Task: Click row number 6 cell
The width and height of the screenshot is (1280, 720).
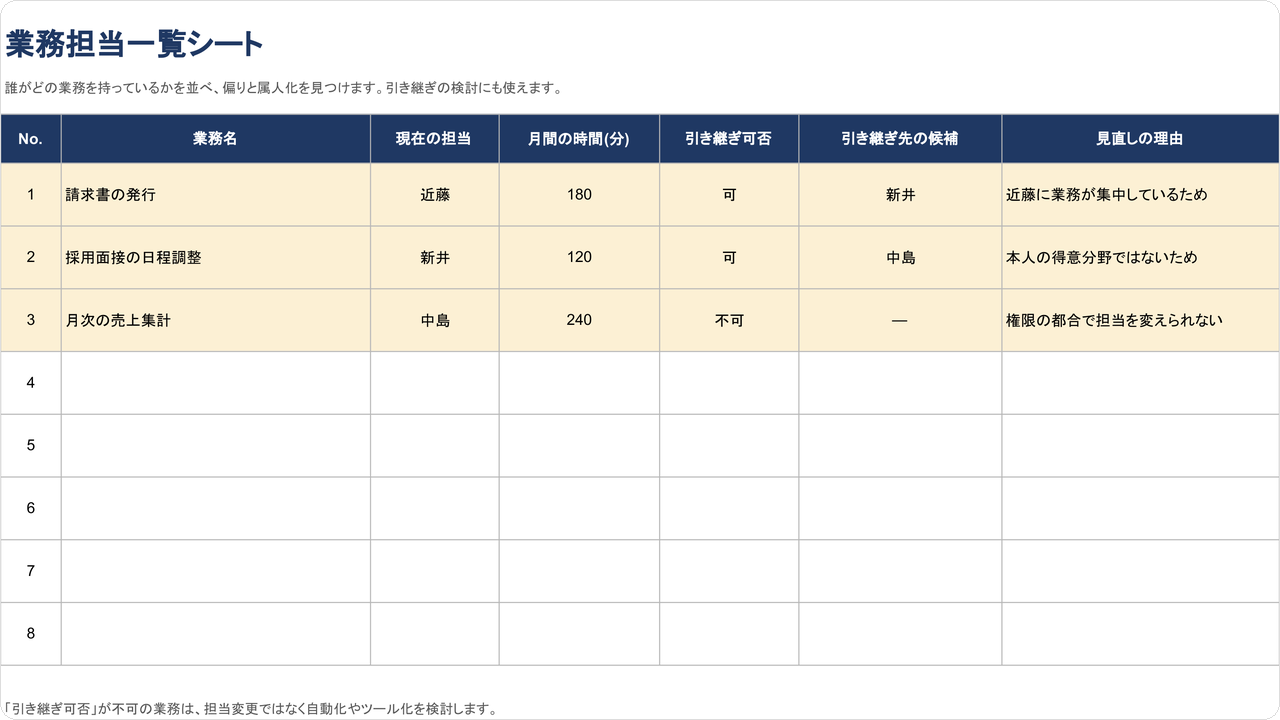Action: point(31,508)
